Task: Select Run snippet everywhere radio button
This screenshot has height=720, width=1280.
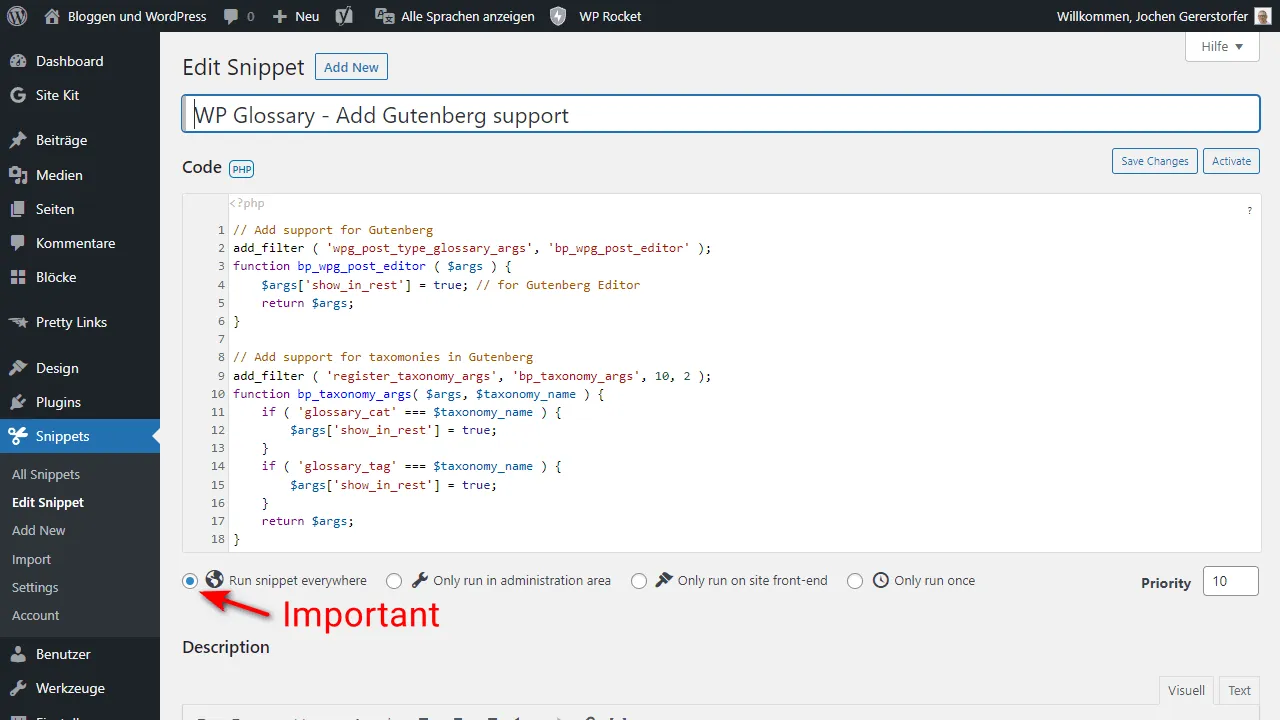Action: coord(190,581)
